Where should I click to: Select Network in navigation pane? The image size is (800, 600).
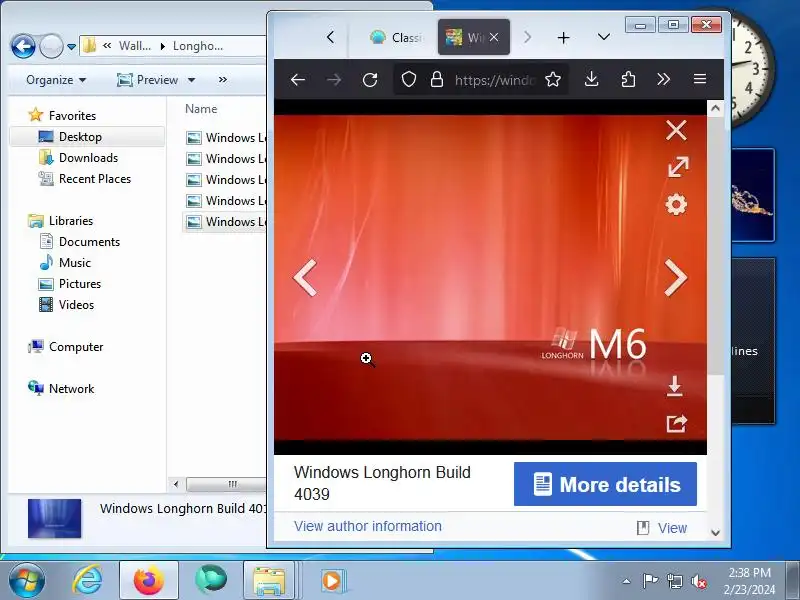(71, 389)
